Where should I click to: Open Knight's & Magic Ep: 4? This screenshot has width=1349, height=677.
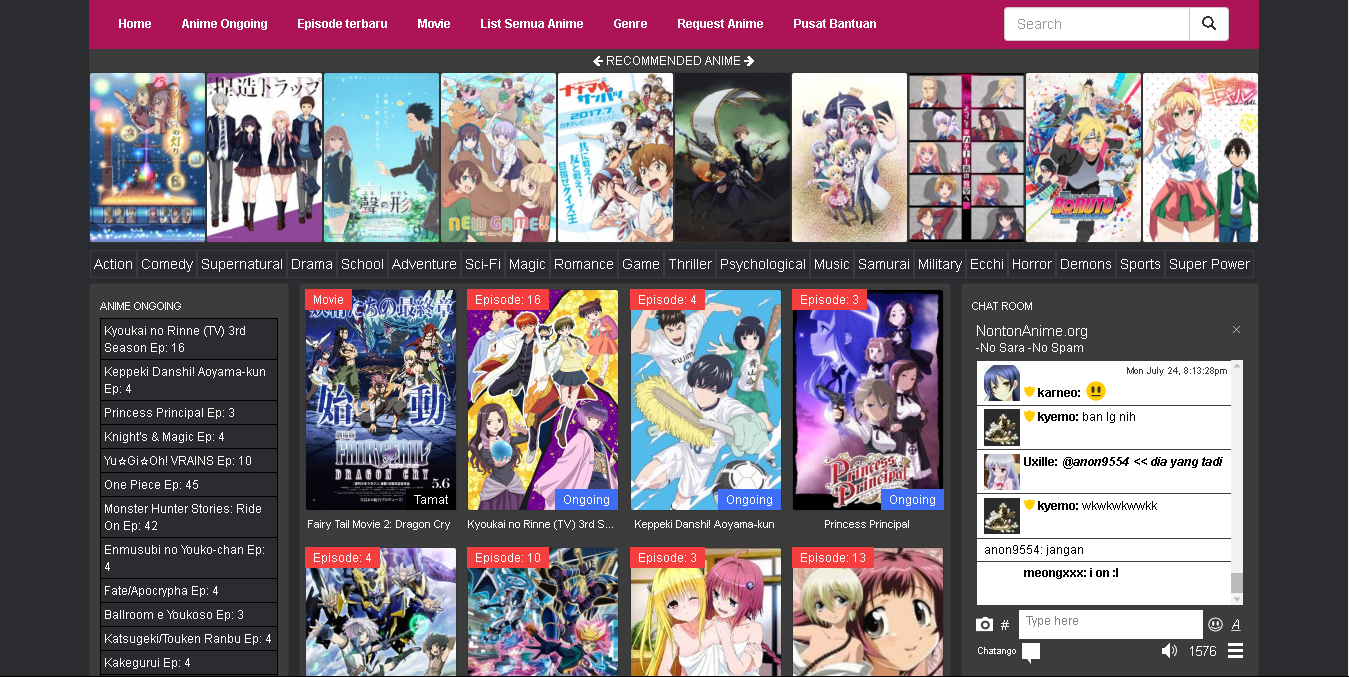(x=189, y=437)
